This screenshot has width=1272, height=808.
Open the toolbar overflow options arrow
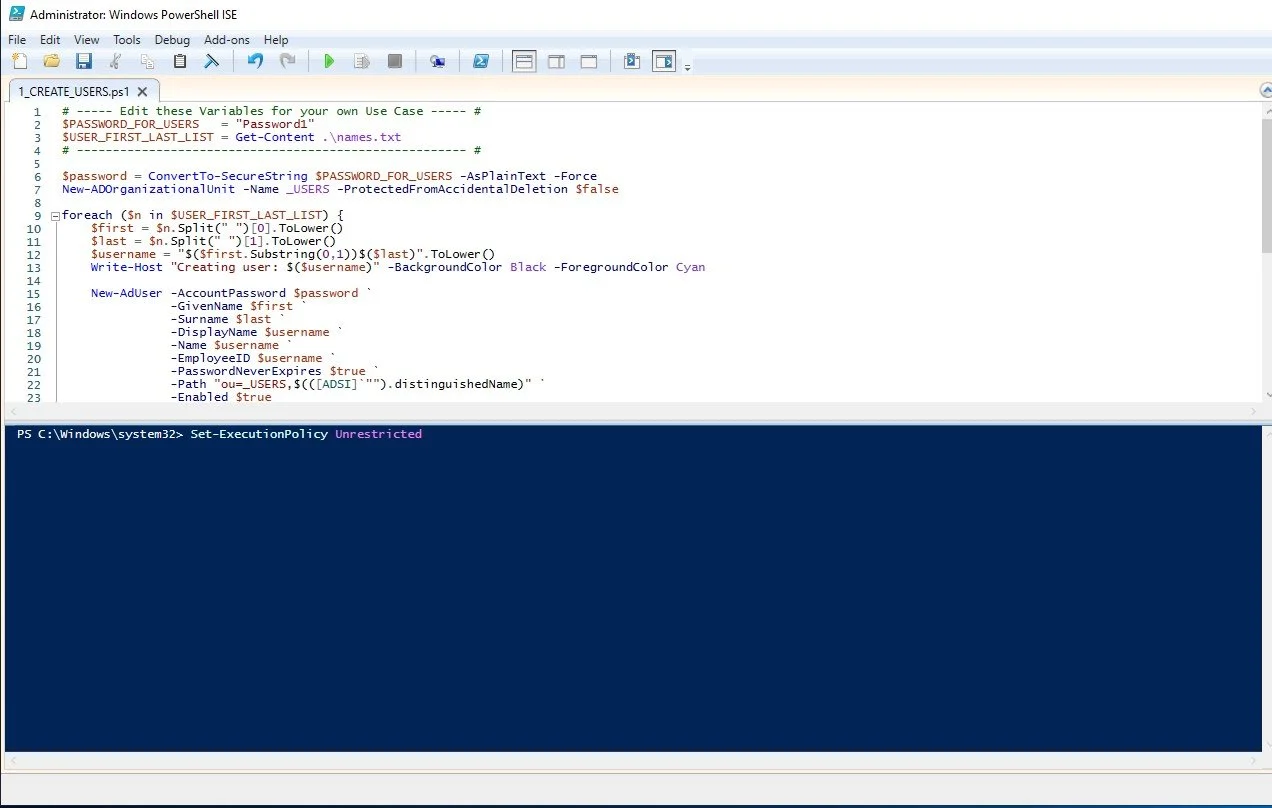coord(688,68)
